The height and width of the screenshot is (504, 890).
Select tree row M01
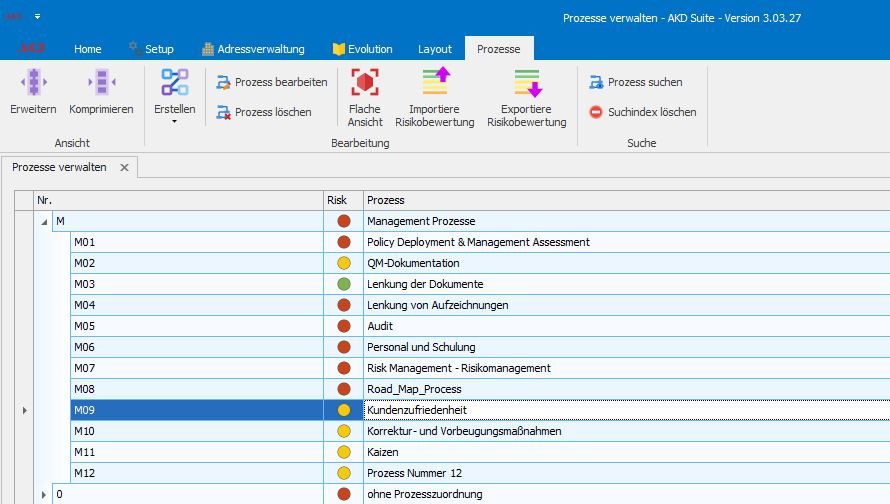pyautogui.click(x=197, y=242)
